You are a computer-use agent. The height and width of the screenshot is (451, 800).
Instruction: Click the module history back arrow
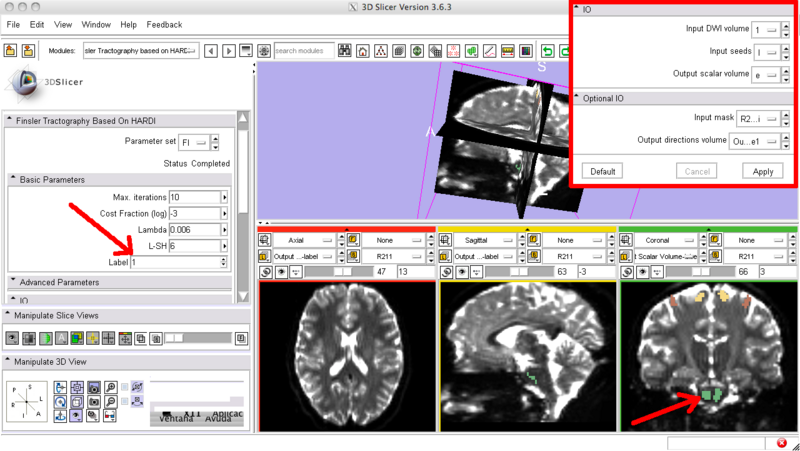point(211,51)
